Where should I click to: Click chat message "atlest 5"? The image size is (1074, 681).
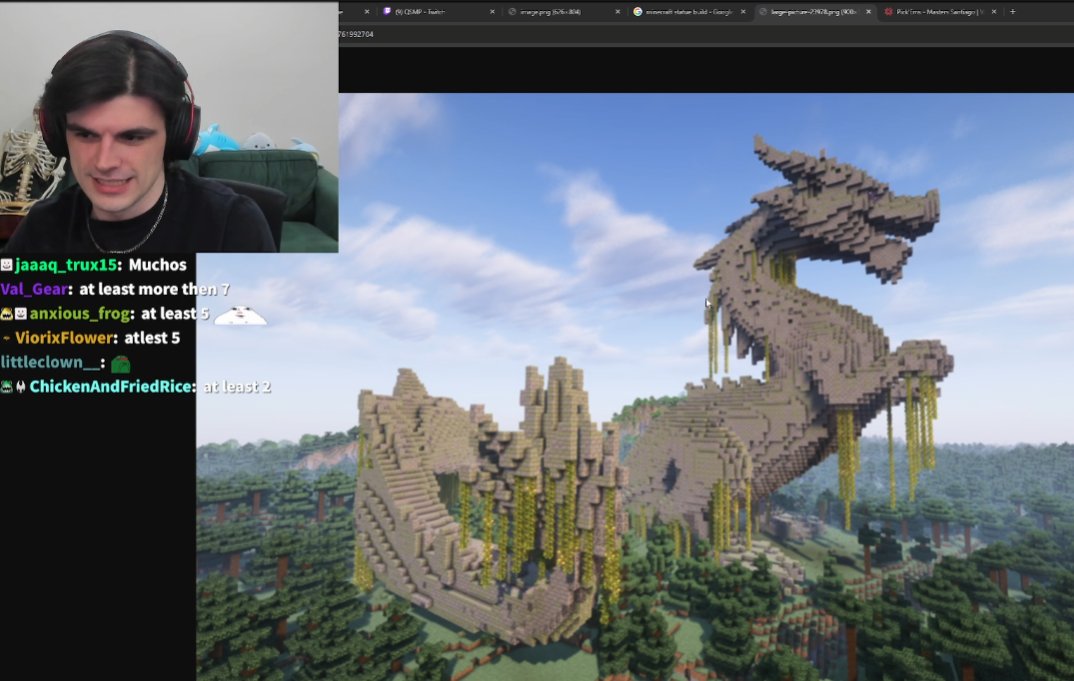point(152,338)
